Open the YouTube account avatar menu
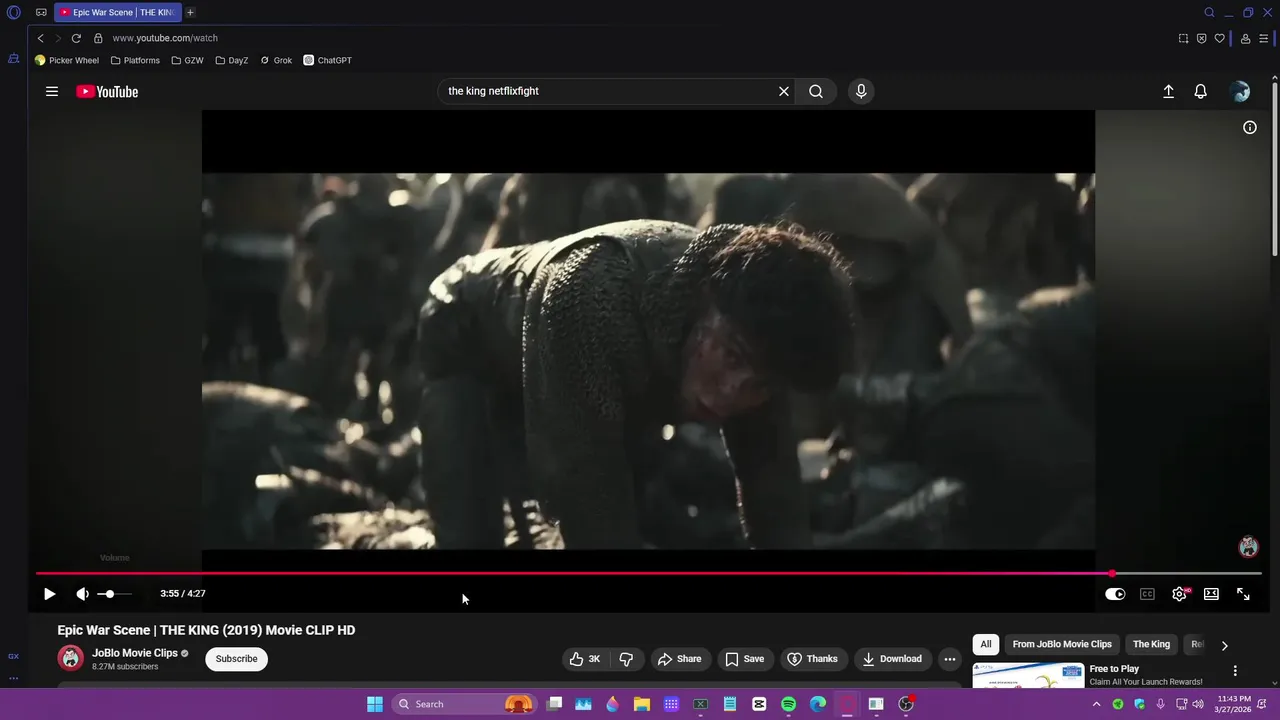Viewport: 1280px width, 720px height. coord(1240,91)
